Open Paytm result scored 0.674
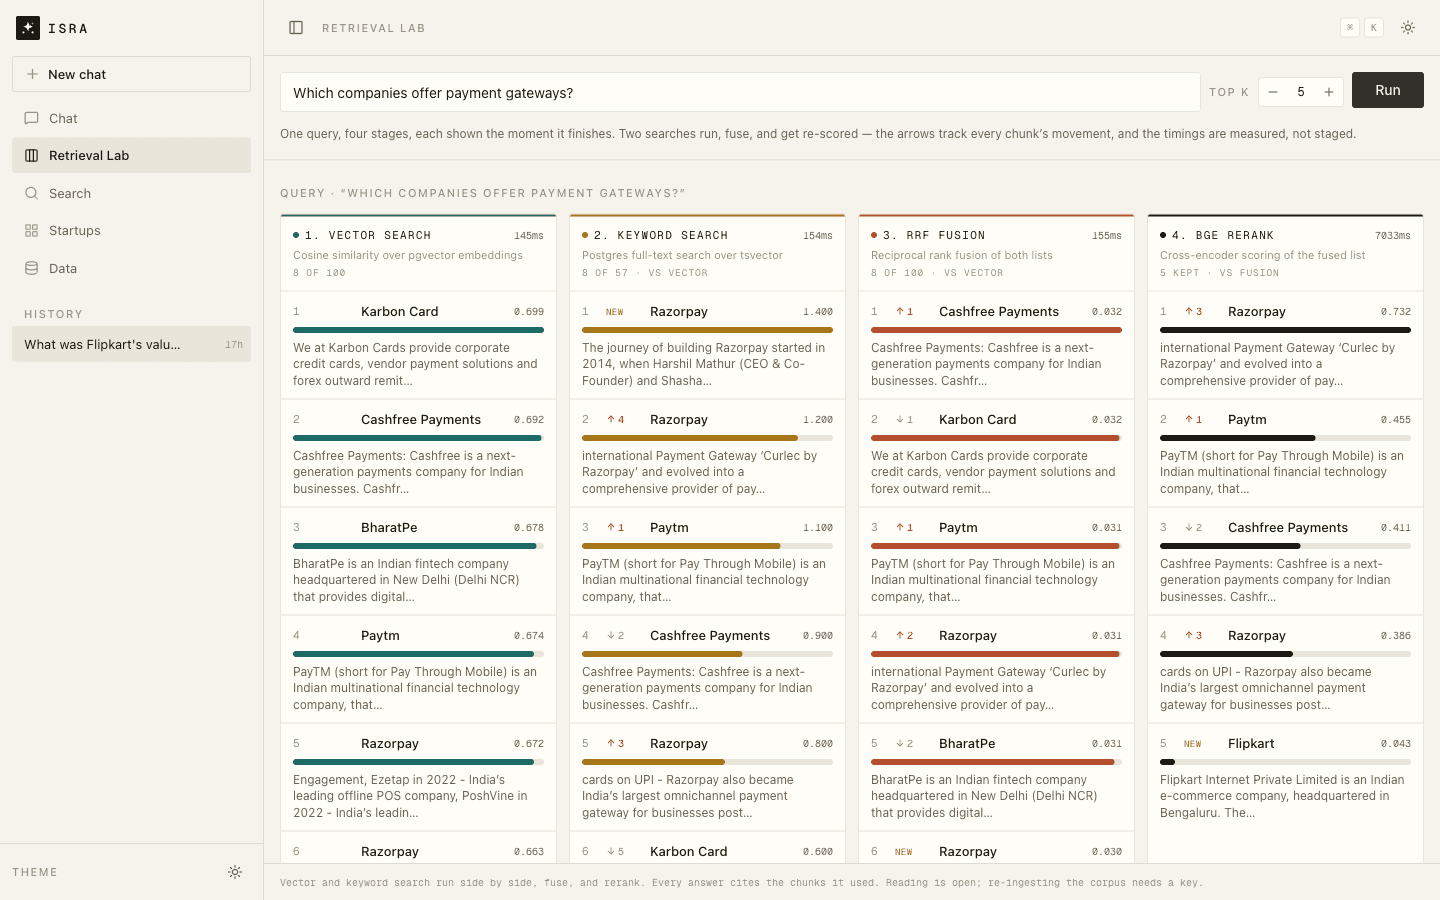 pos(418,669)
